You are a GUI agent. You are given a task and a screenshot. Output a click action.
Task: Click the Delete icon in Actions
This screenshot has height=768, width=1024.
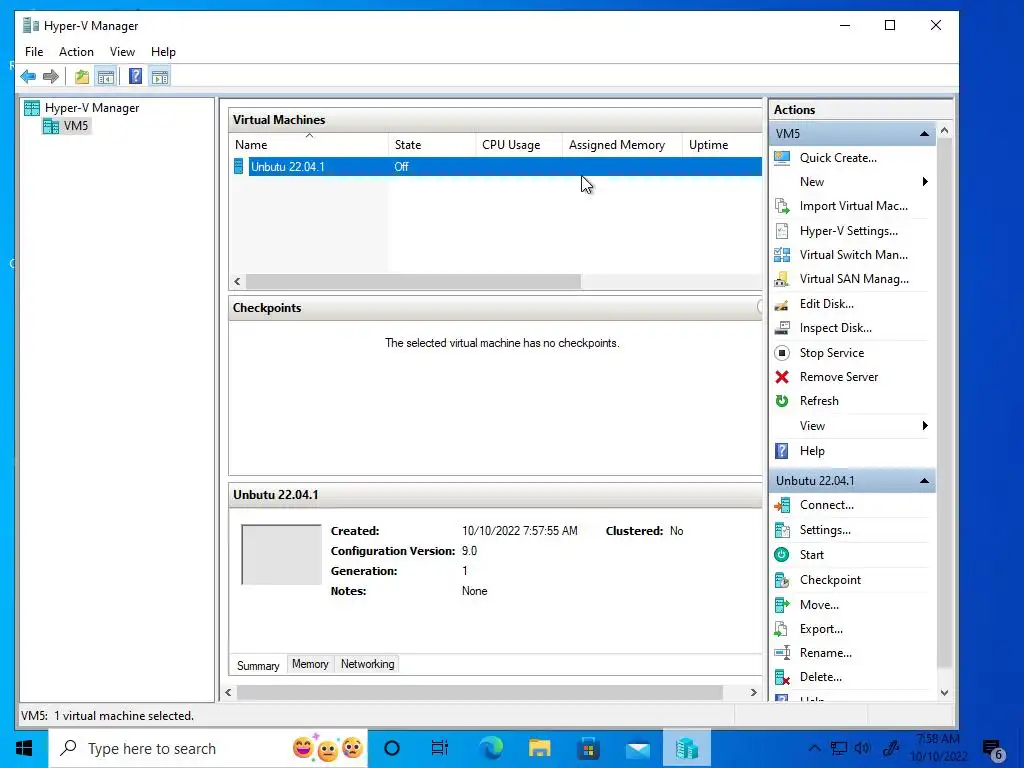(782, 677)
